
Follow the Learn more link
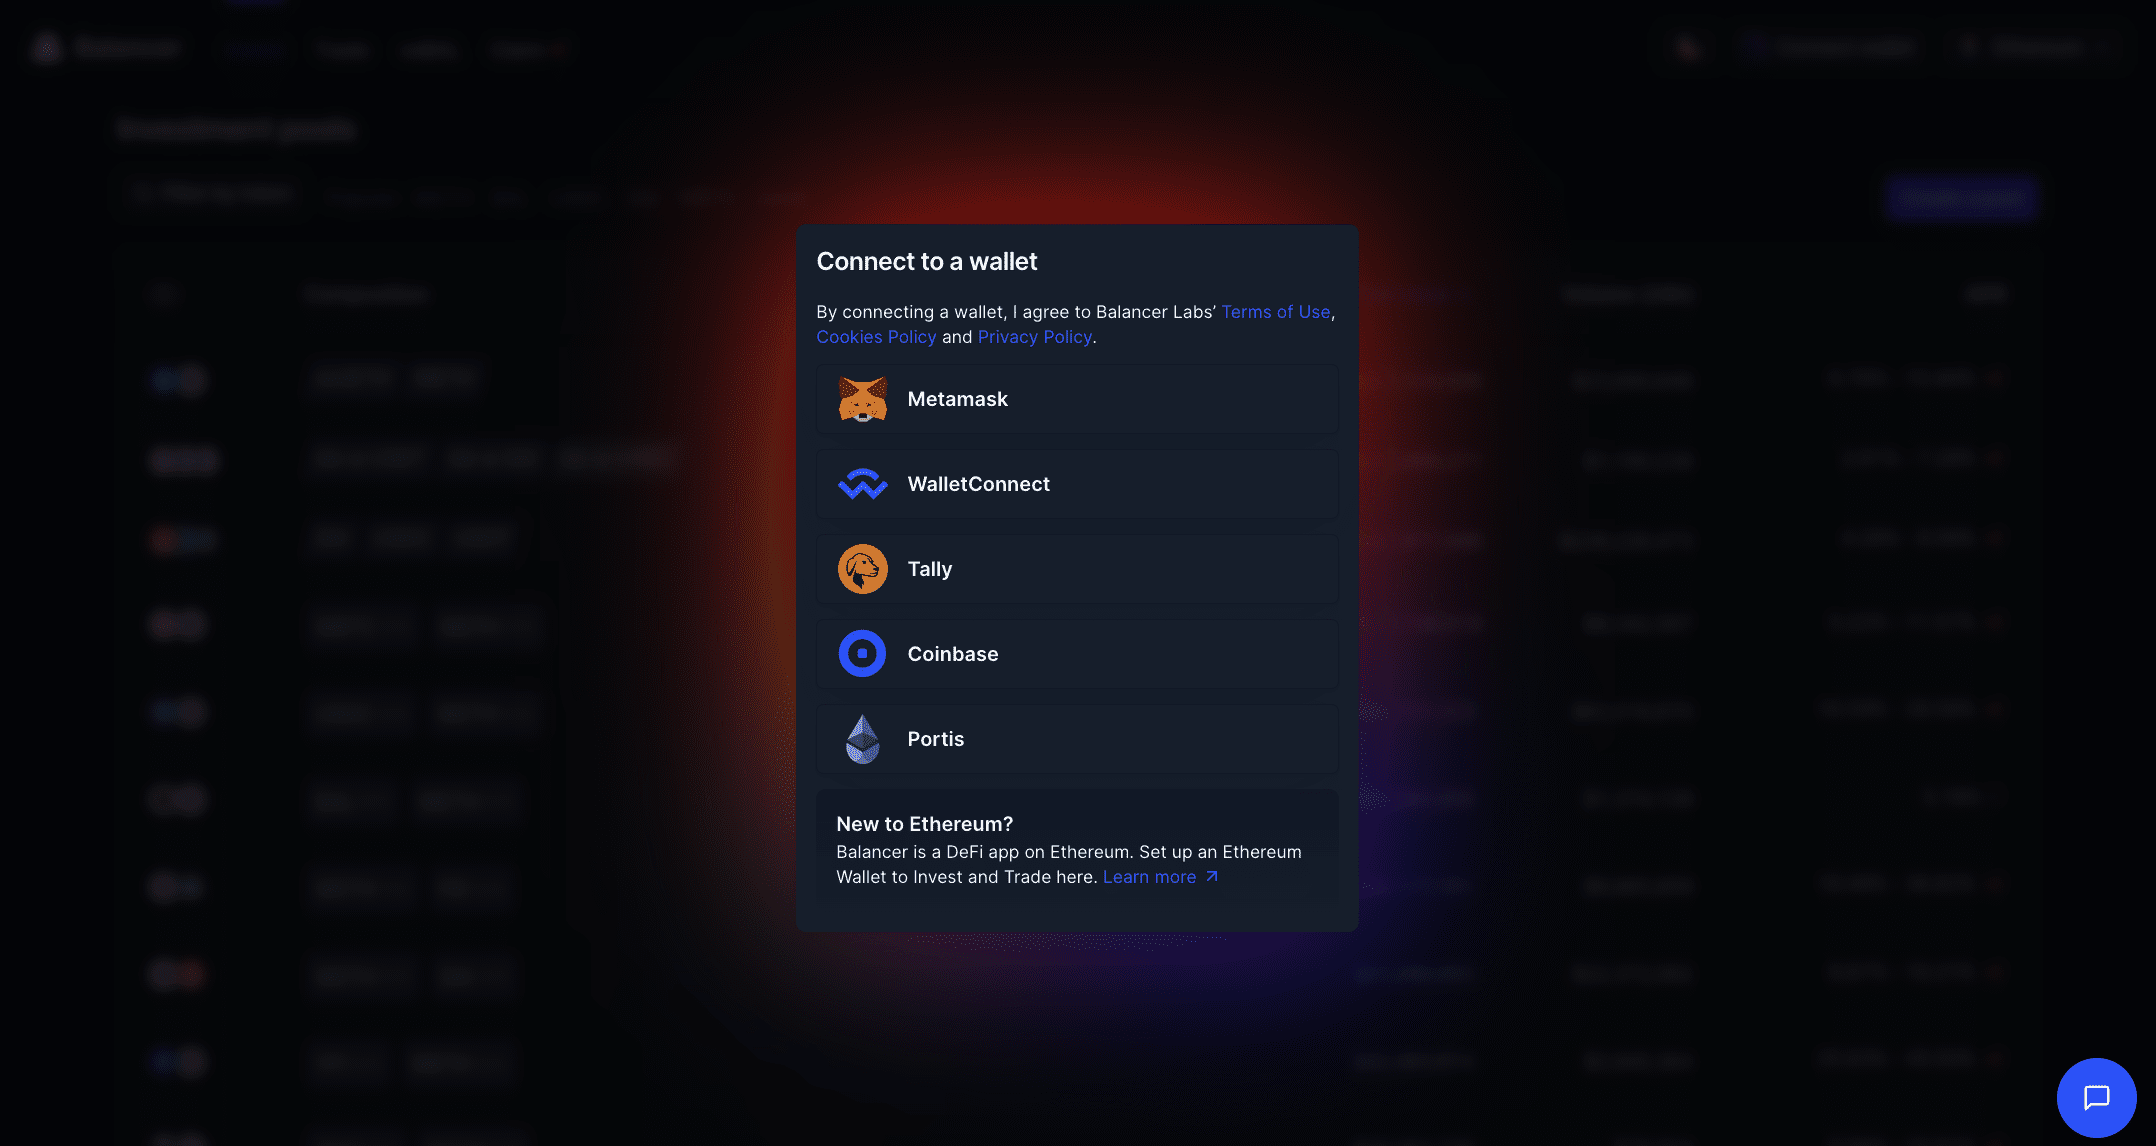point(1149,877)
